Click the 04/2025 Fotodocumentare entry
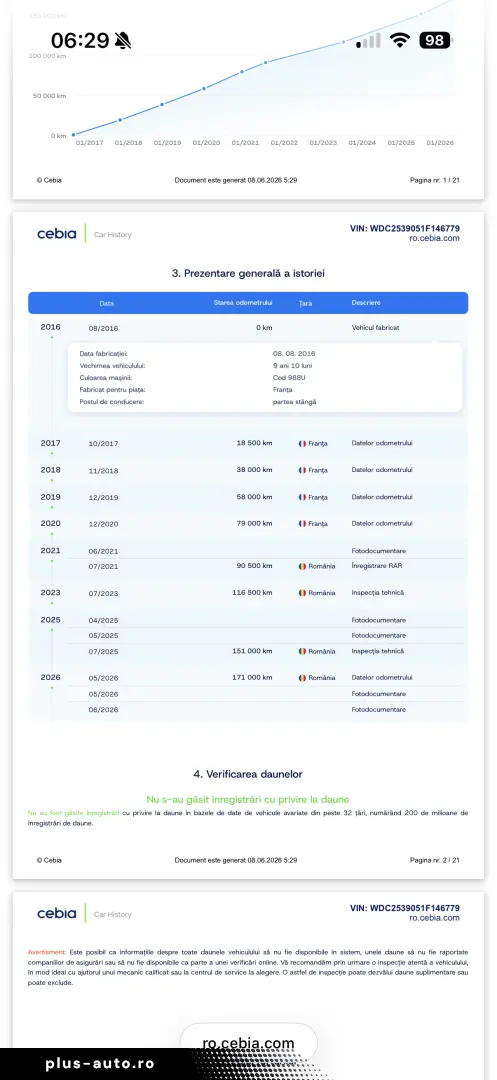 point(379,620)
